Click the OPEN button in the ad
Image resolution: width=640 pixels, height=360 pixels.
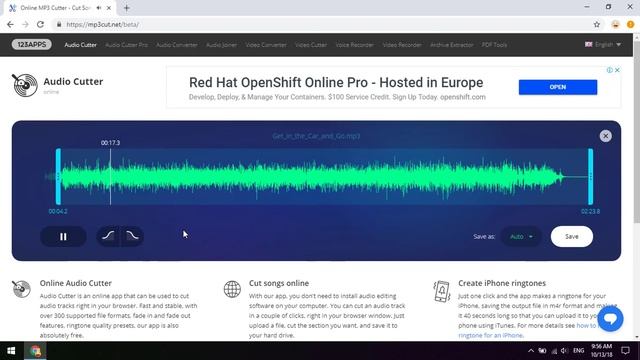click(x=558, y=87)
